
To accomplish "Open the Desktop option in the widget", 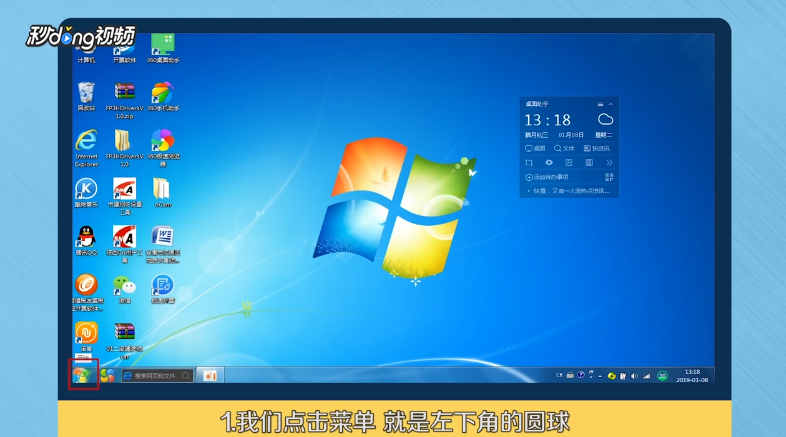I will click(535, 148).
